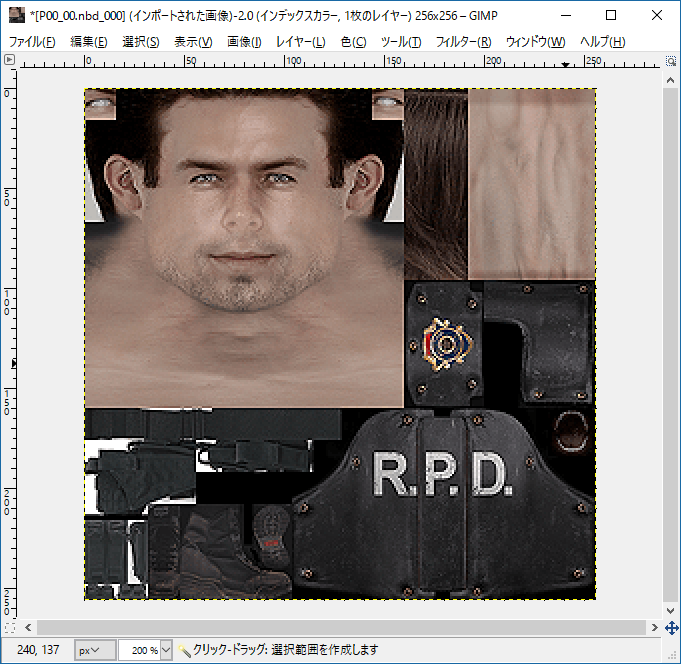Toggle the Quick Mask button
Screen dimensions: 681x664
(x=10, y=628)
